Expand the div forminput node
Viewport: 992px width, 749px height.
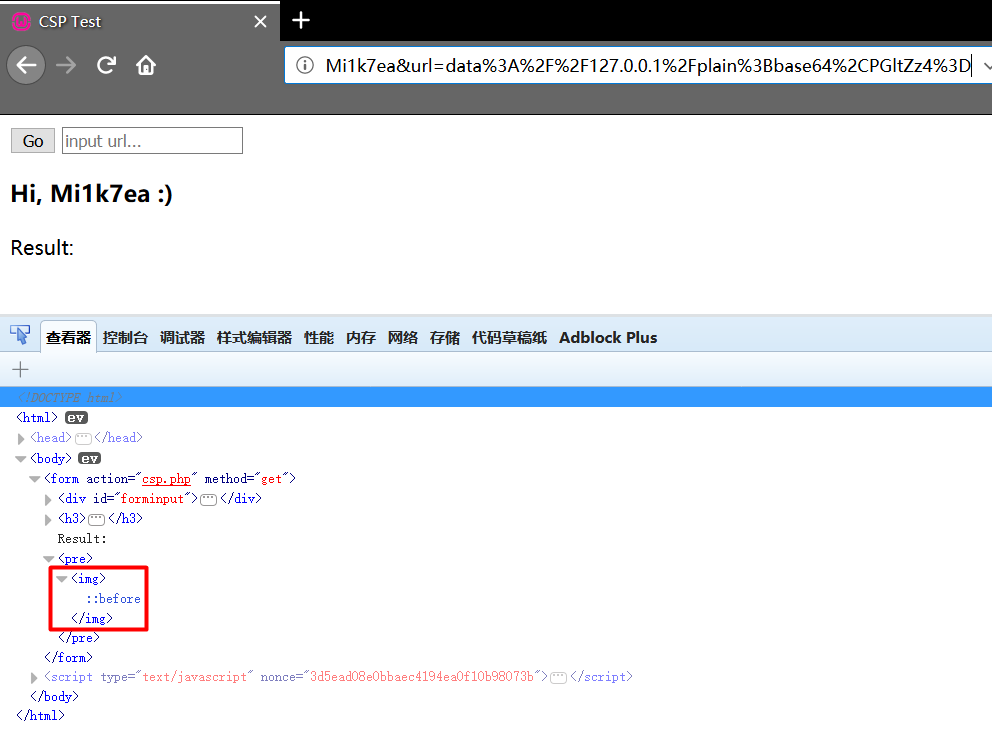pyautogui.click(x=48, y=499)
